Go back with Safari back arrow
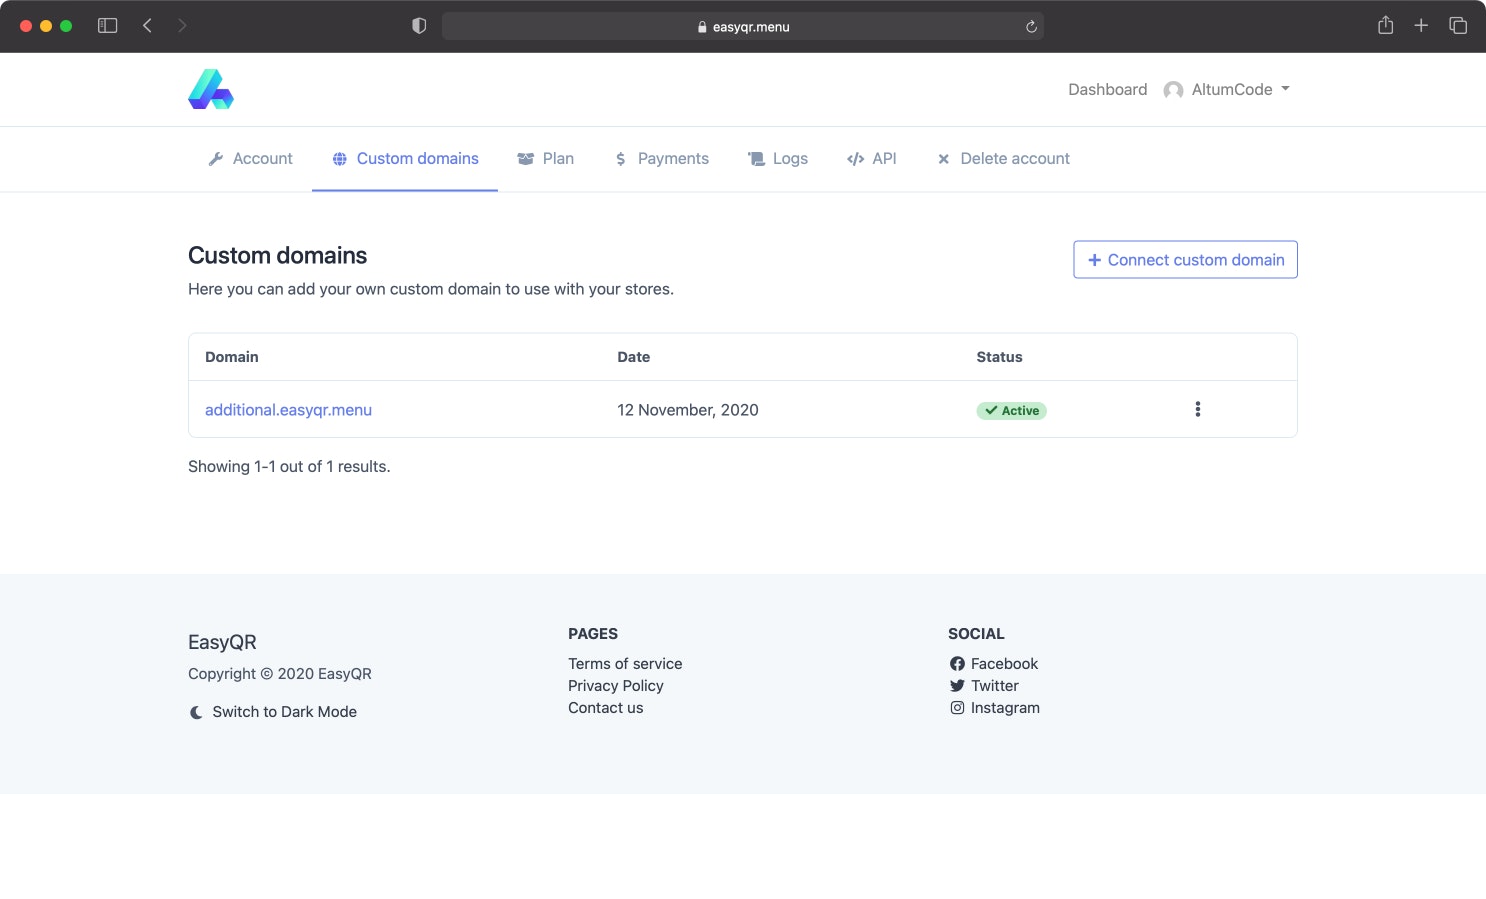The width and height of the screenshot is (1486, 899). (147, 26)
